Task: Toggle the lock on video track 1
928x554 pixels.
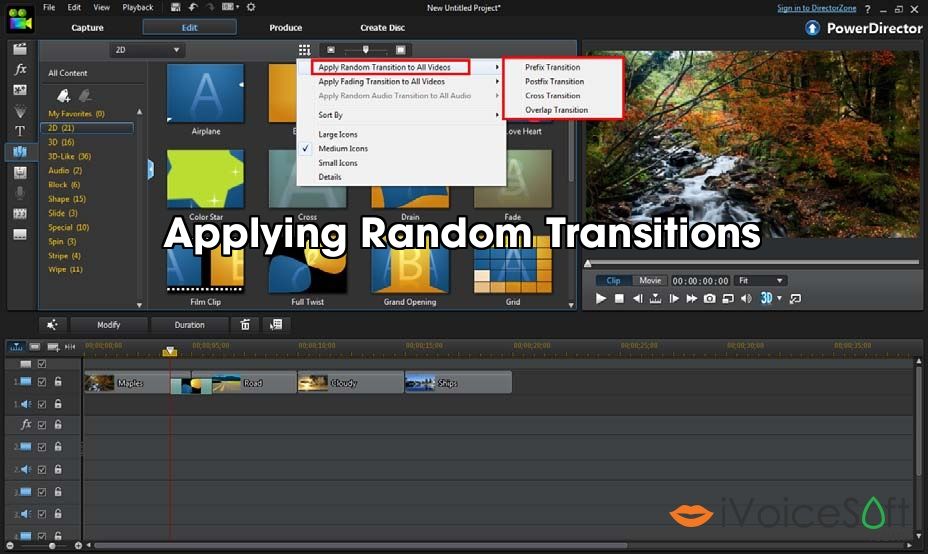Action: (x=58, y=382)
